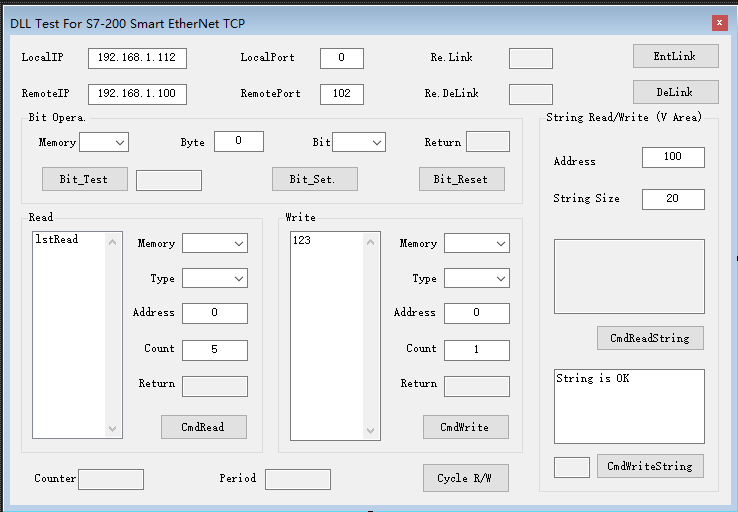Click the Re.Link result field

(531, 58)
